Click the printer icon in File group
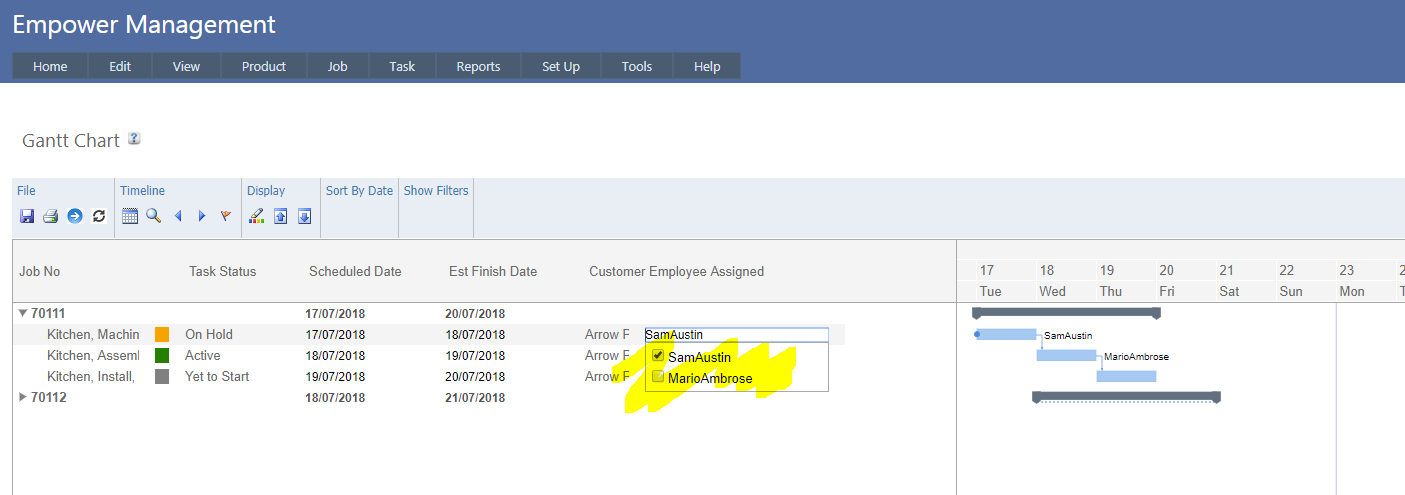 coord(50,216)
